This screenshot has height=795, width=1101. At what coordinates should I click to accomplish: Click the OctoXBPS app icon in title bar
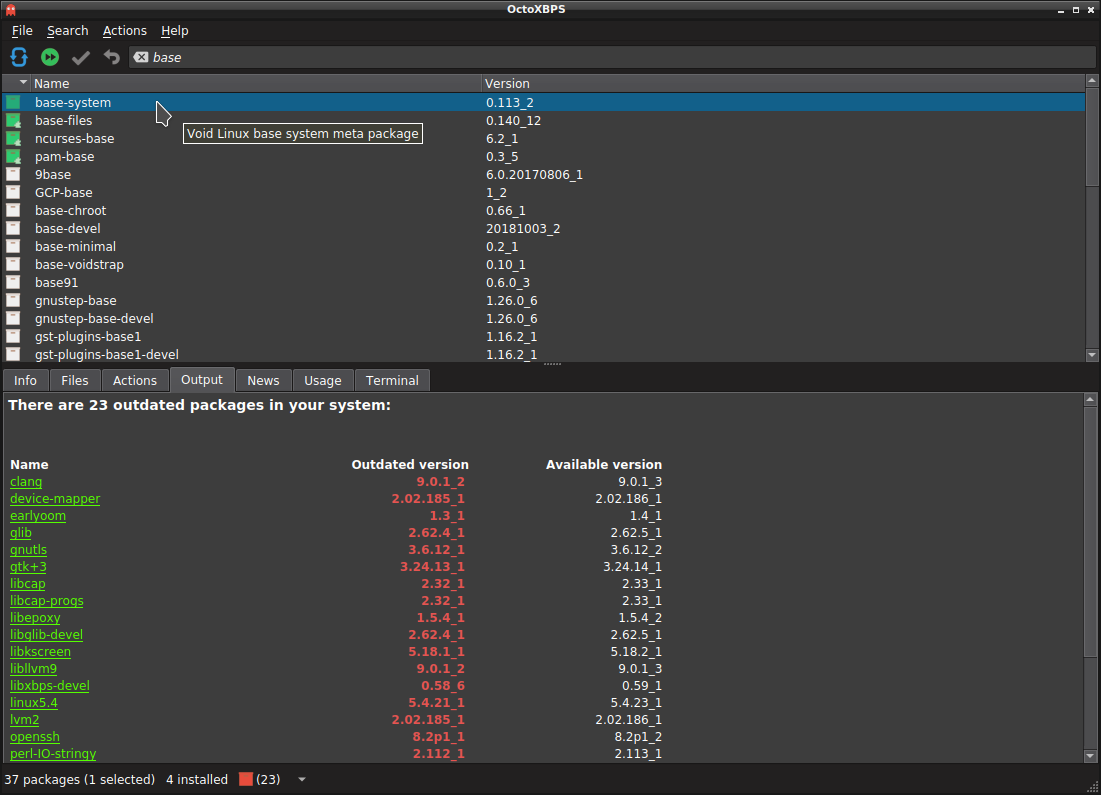click(11, 9)
